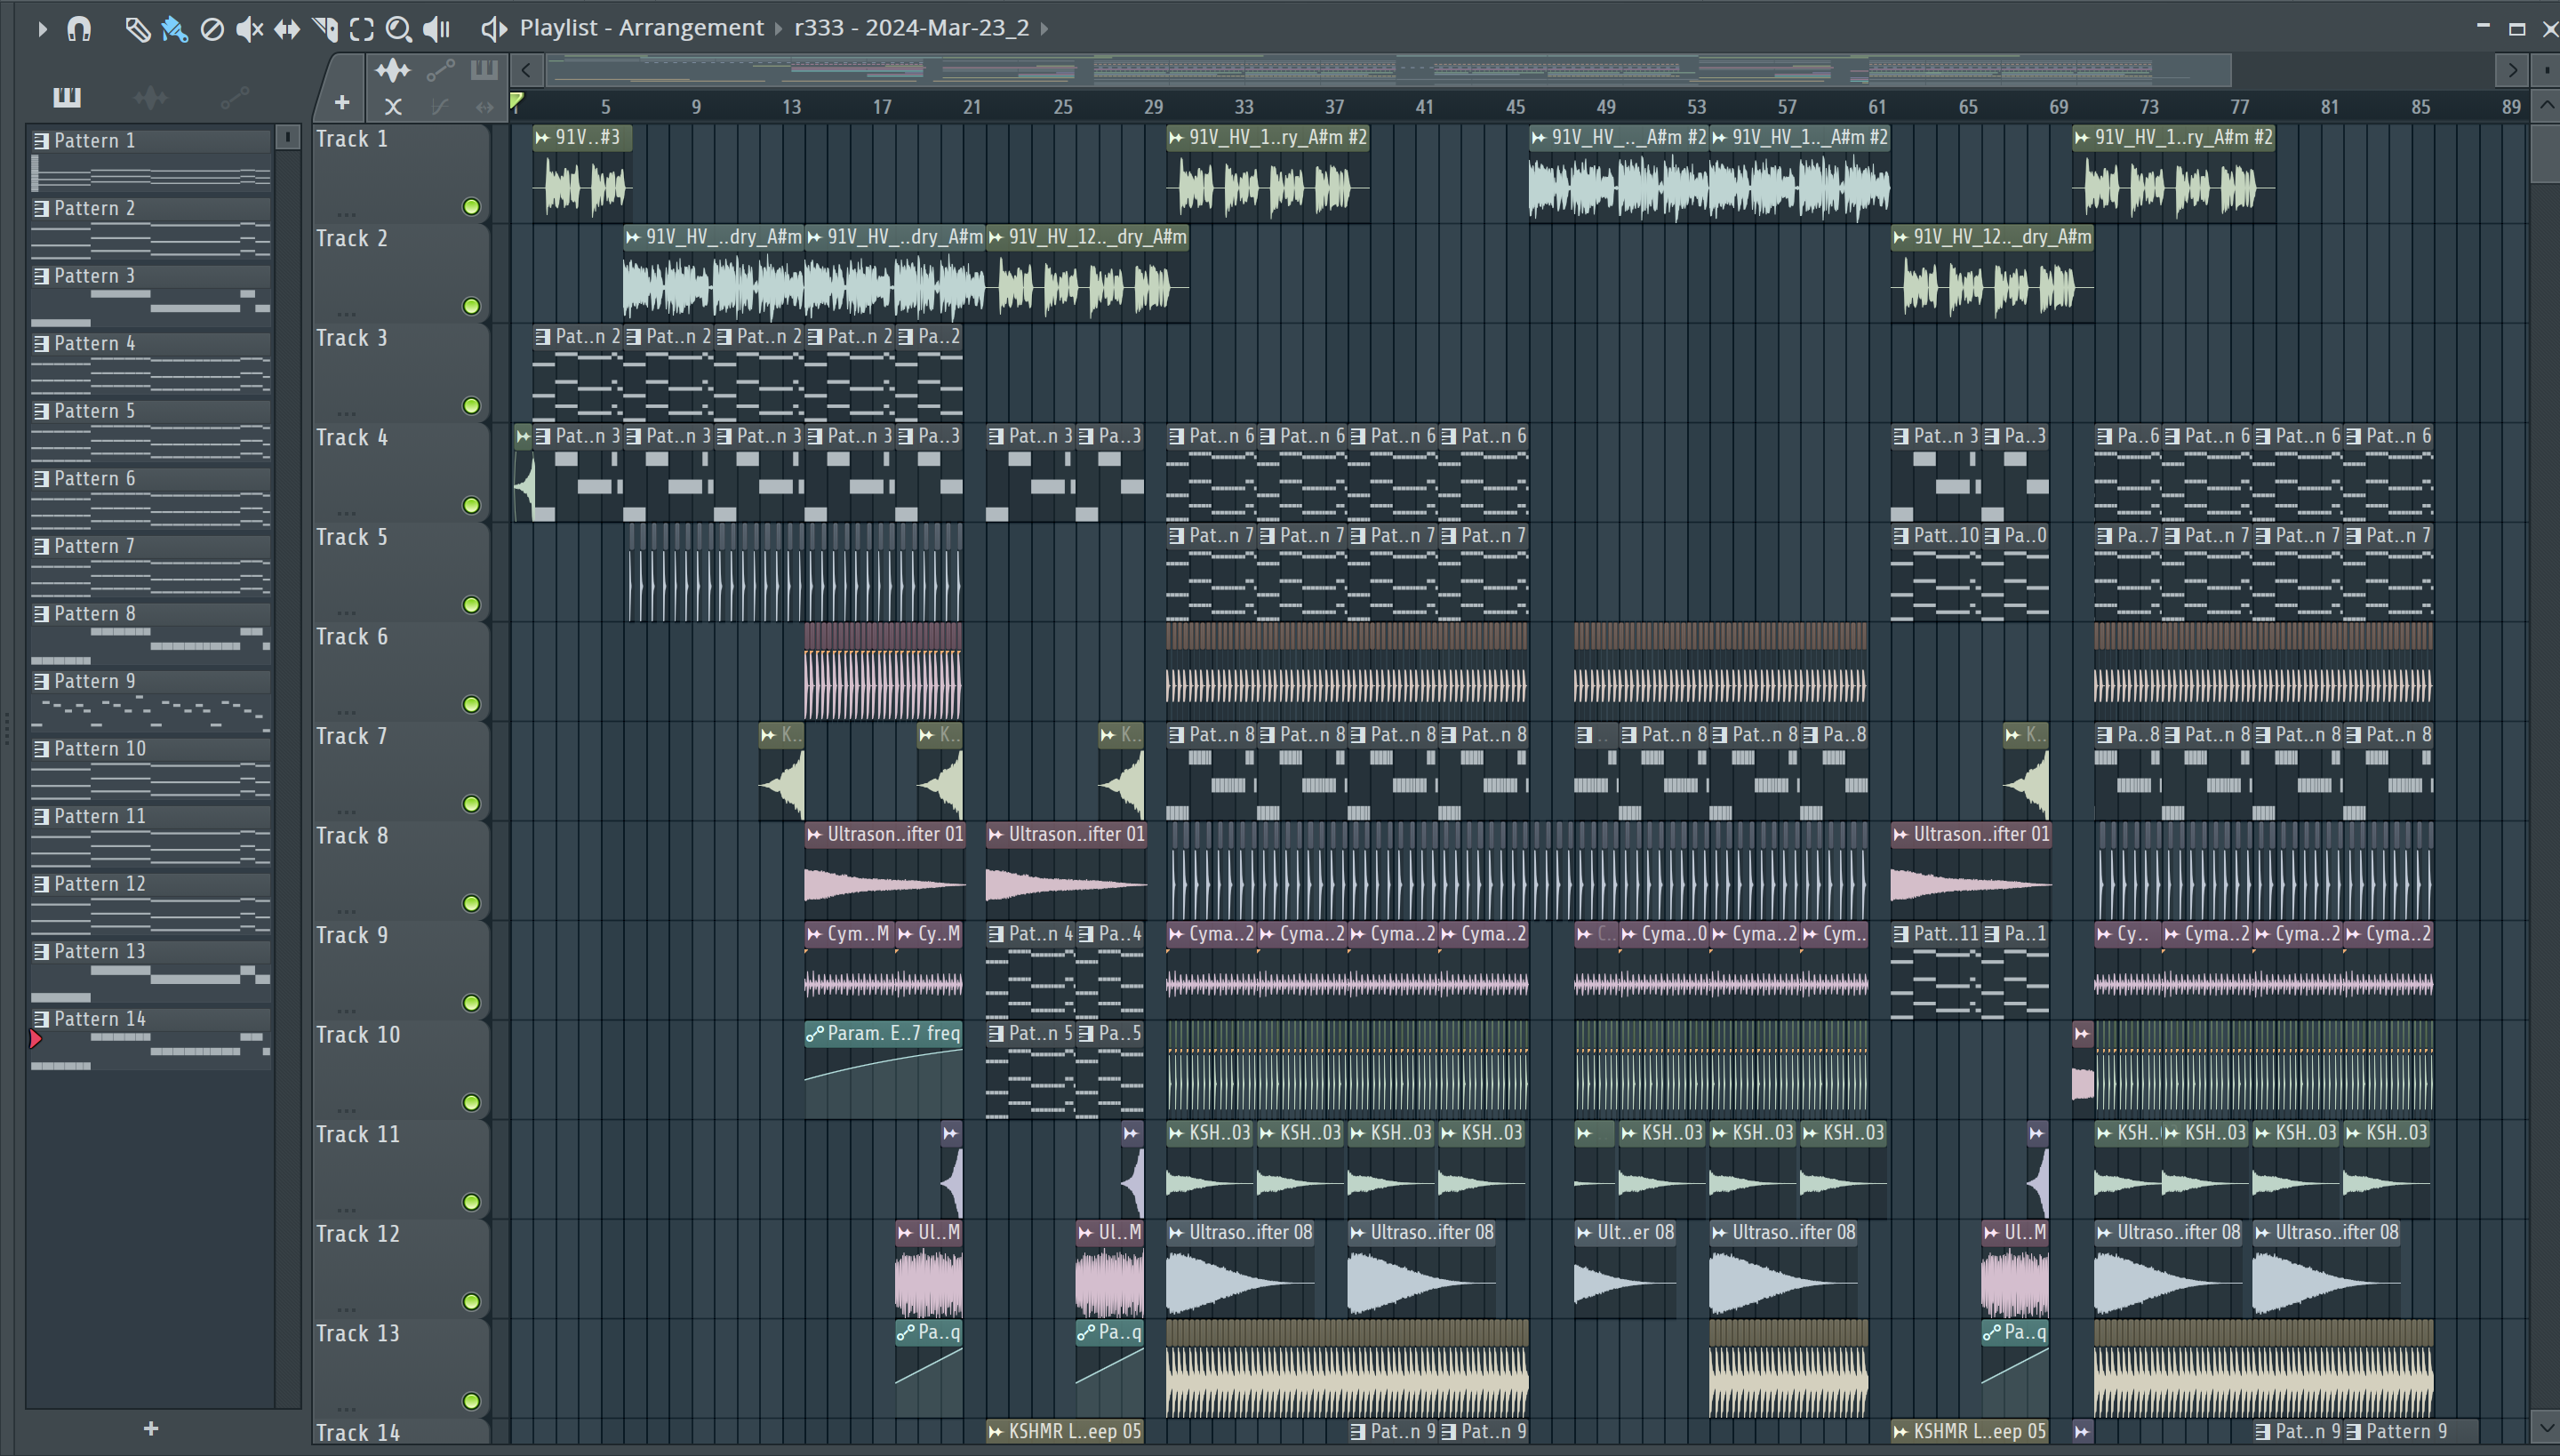Open the r333 - 2024-Mar-23_2 pattern menu
Viewport: 2560px width, 1456px height.
tap(911, 28)
